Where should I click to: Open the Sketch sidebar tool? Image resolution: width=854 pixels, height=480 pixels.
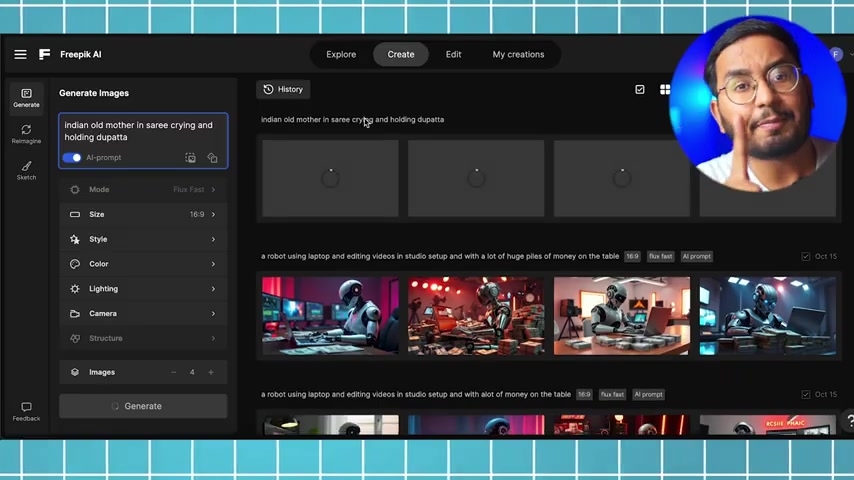(26, 171)
